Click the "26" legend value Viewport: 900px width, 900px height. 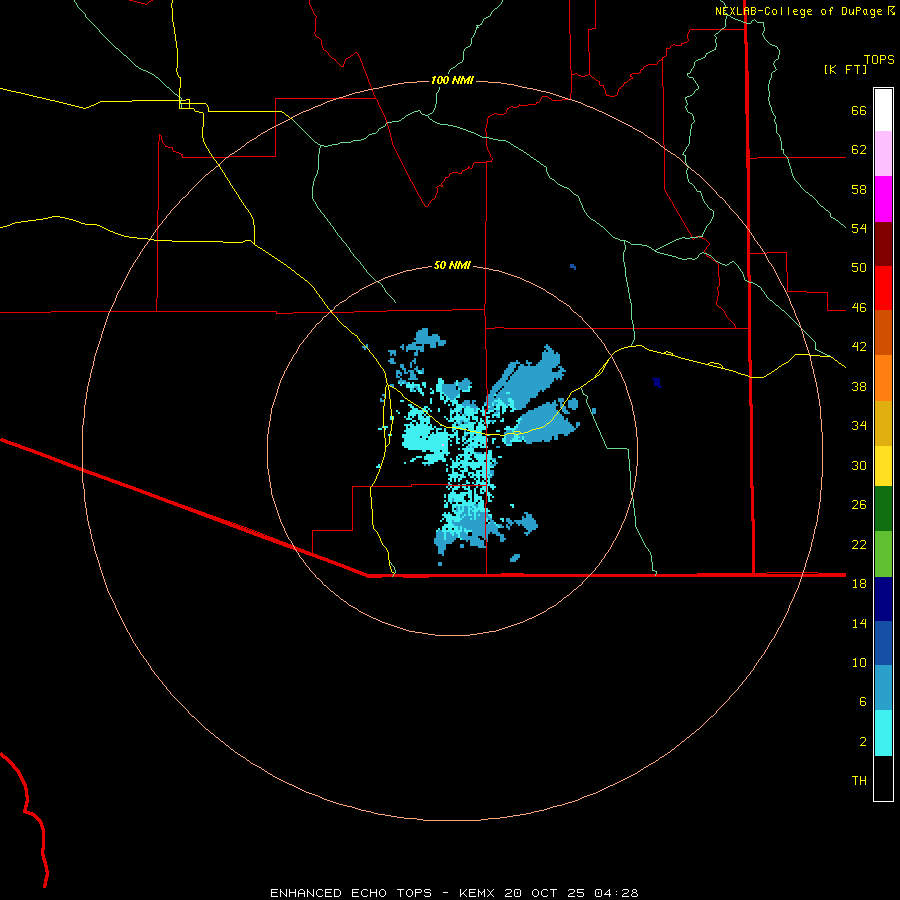tap(859, 505)
